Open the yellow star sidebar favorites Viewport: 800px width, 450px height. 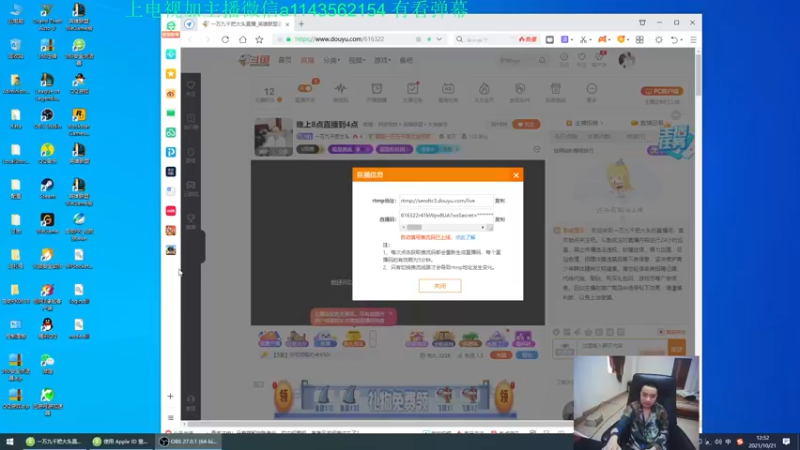171,74
